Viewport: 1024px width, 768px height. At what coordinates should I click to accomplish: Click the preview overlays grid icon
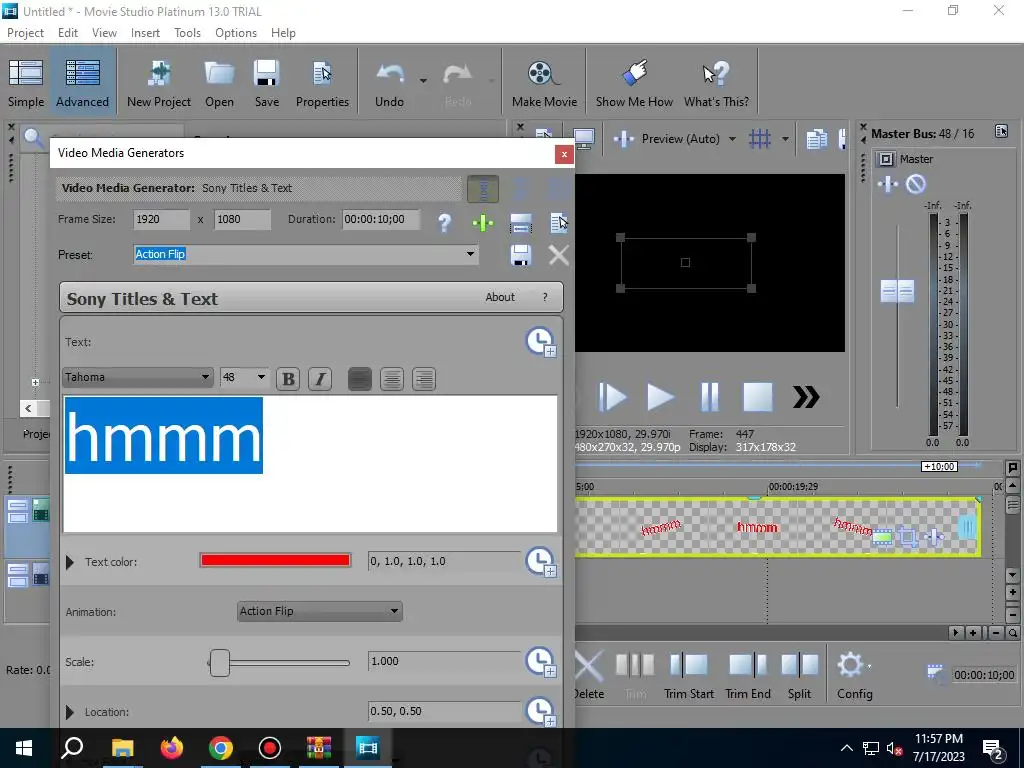[x=760, y=138]
